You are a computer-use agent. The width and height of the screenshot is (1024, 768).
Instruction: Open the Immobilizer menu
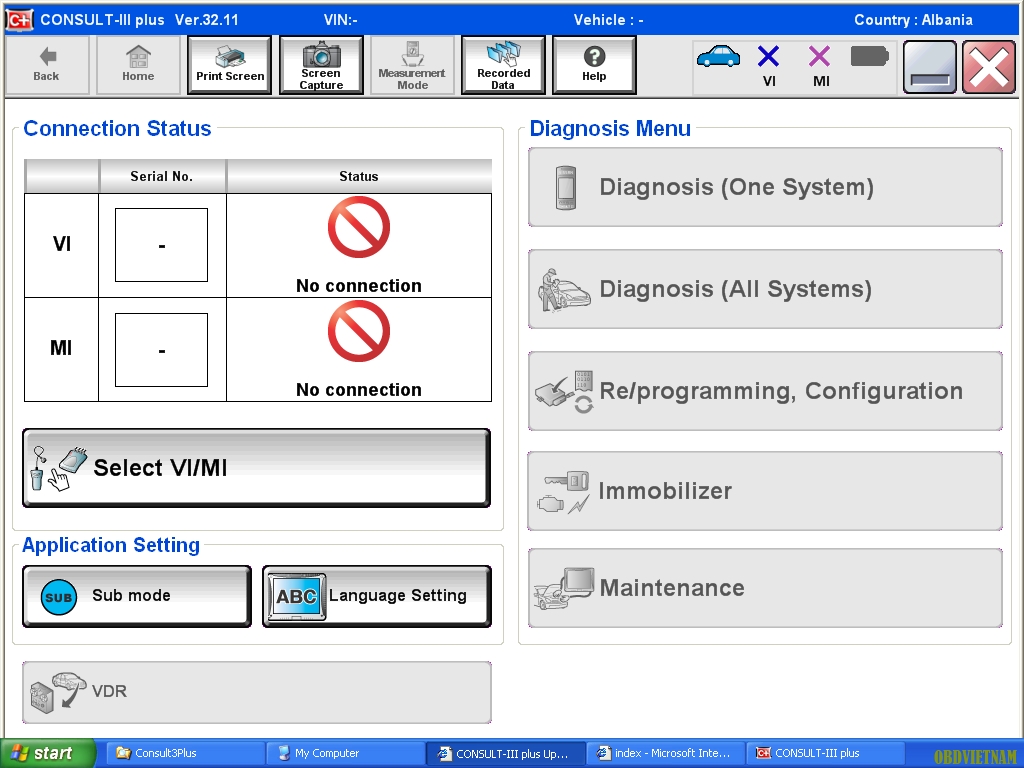click(x=765, y=491)
